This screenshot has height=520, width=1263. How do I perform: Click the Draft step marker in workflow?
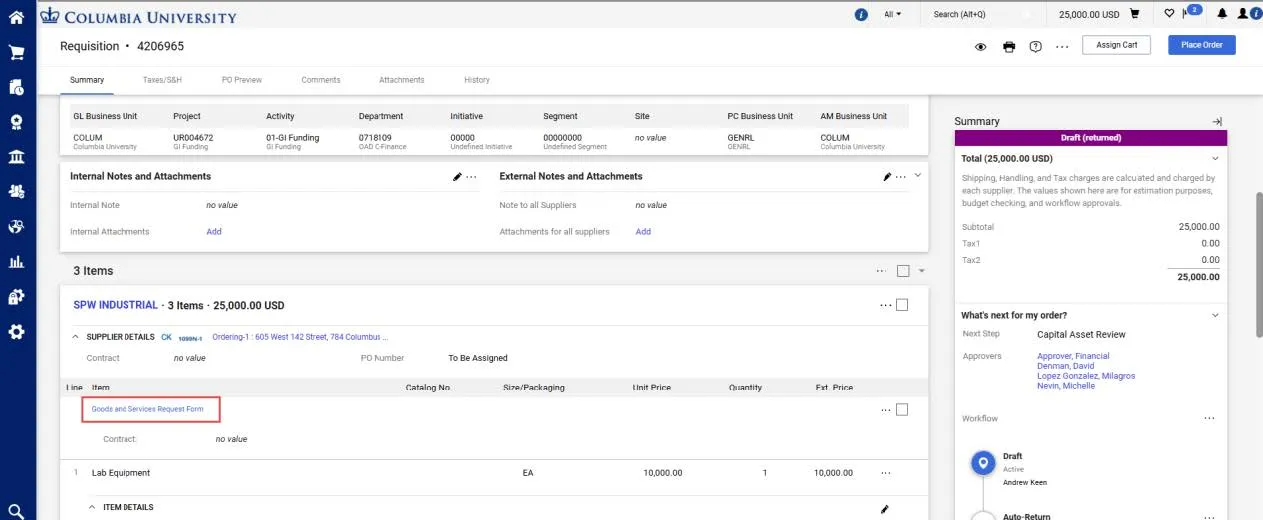point(983,463)
